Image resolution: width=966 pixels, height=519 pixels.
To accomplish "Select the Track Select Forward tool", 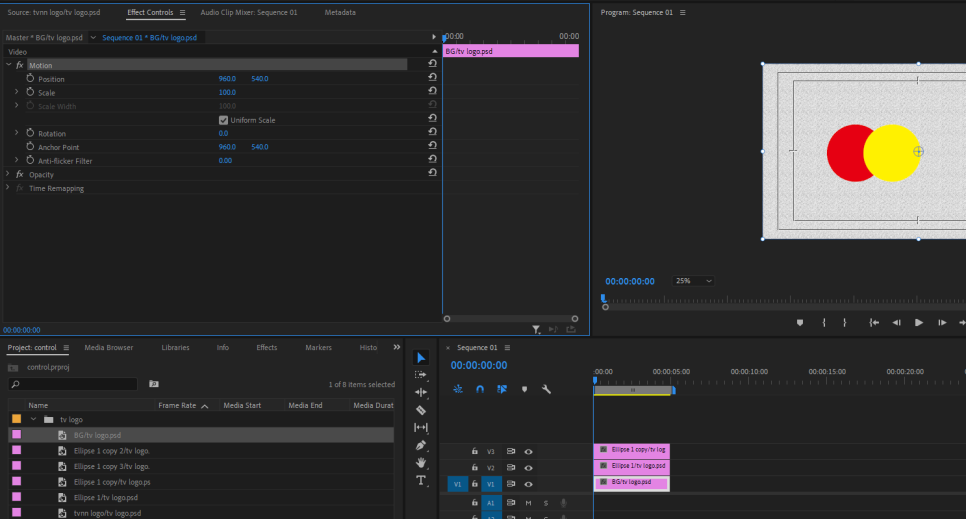I will pyautogui.click(x=421, y=375).
